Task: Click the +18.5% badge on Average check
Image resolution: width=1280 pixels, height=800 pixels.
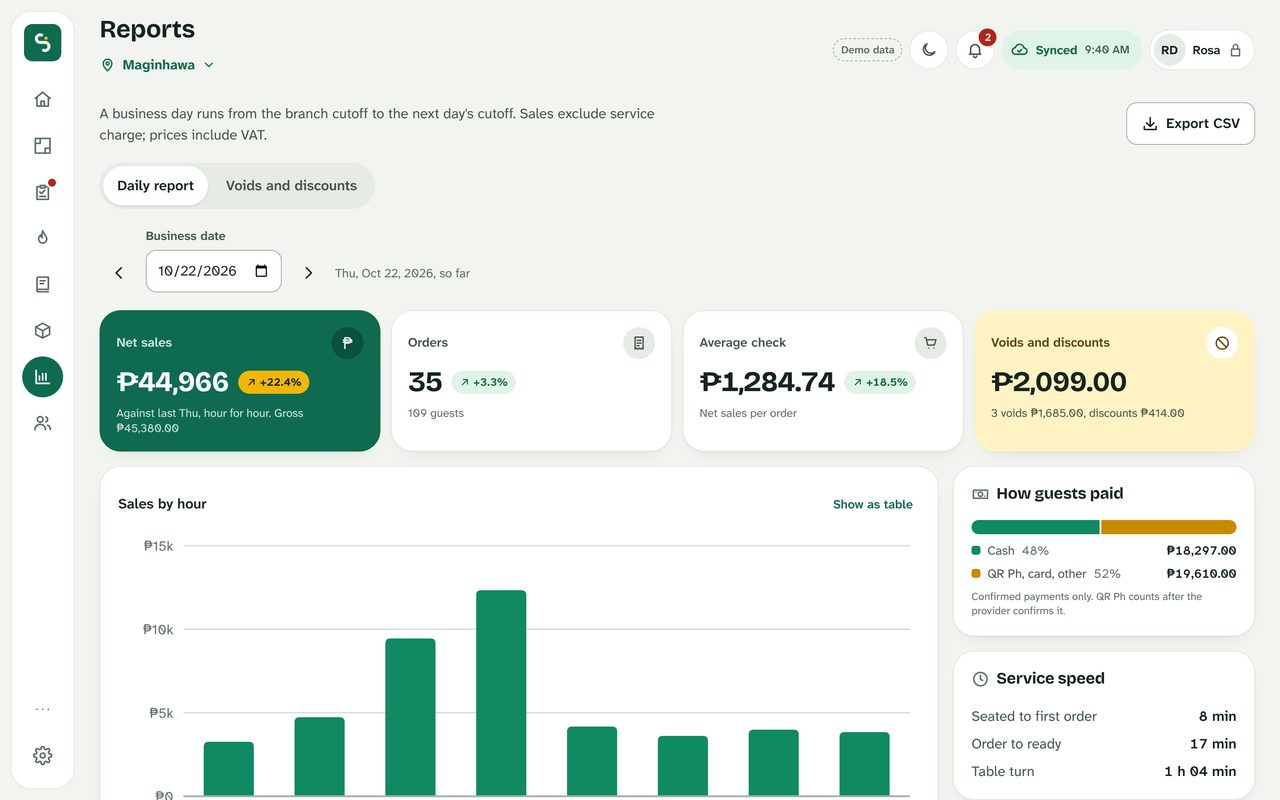Action: tap(880, 382)
